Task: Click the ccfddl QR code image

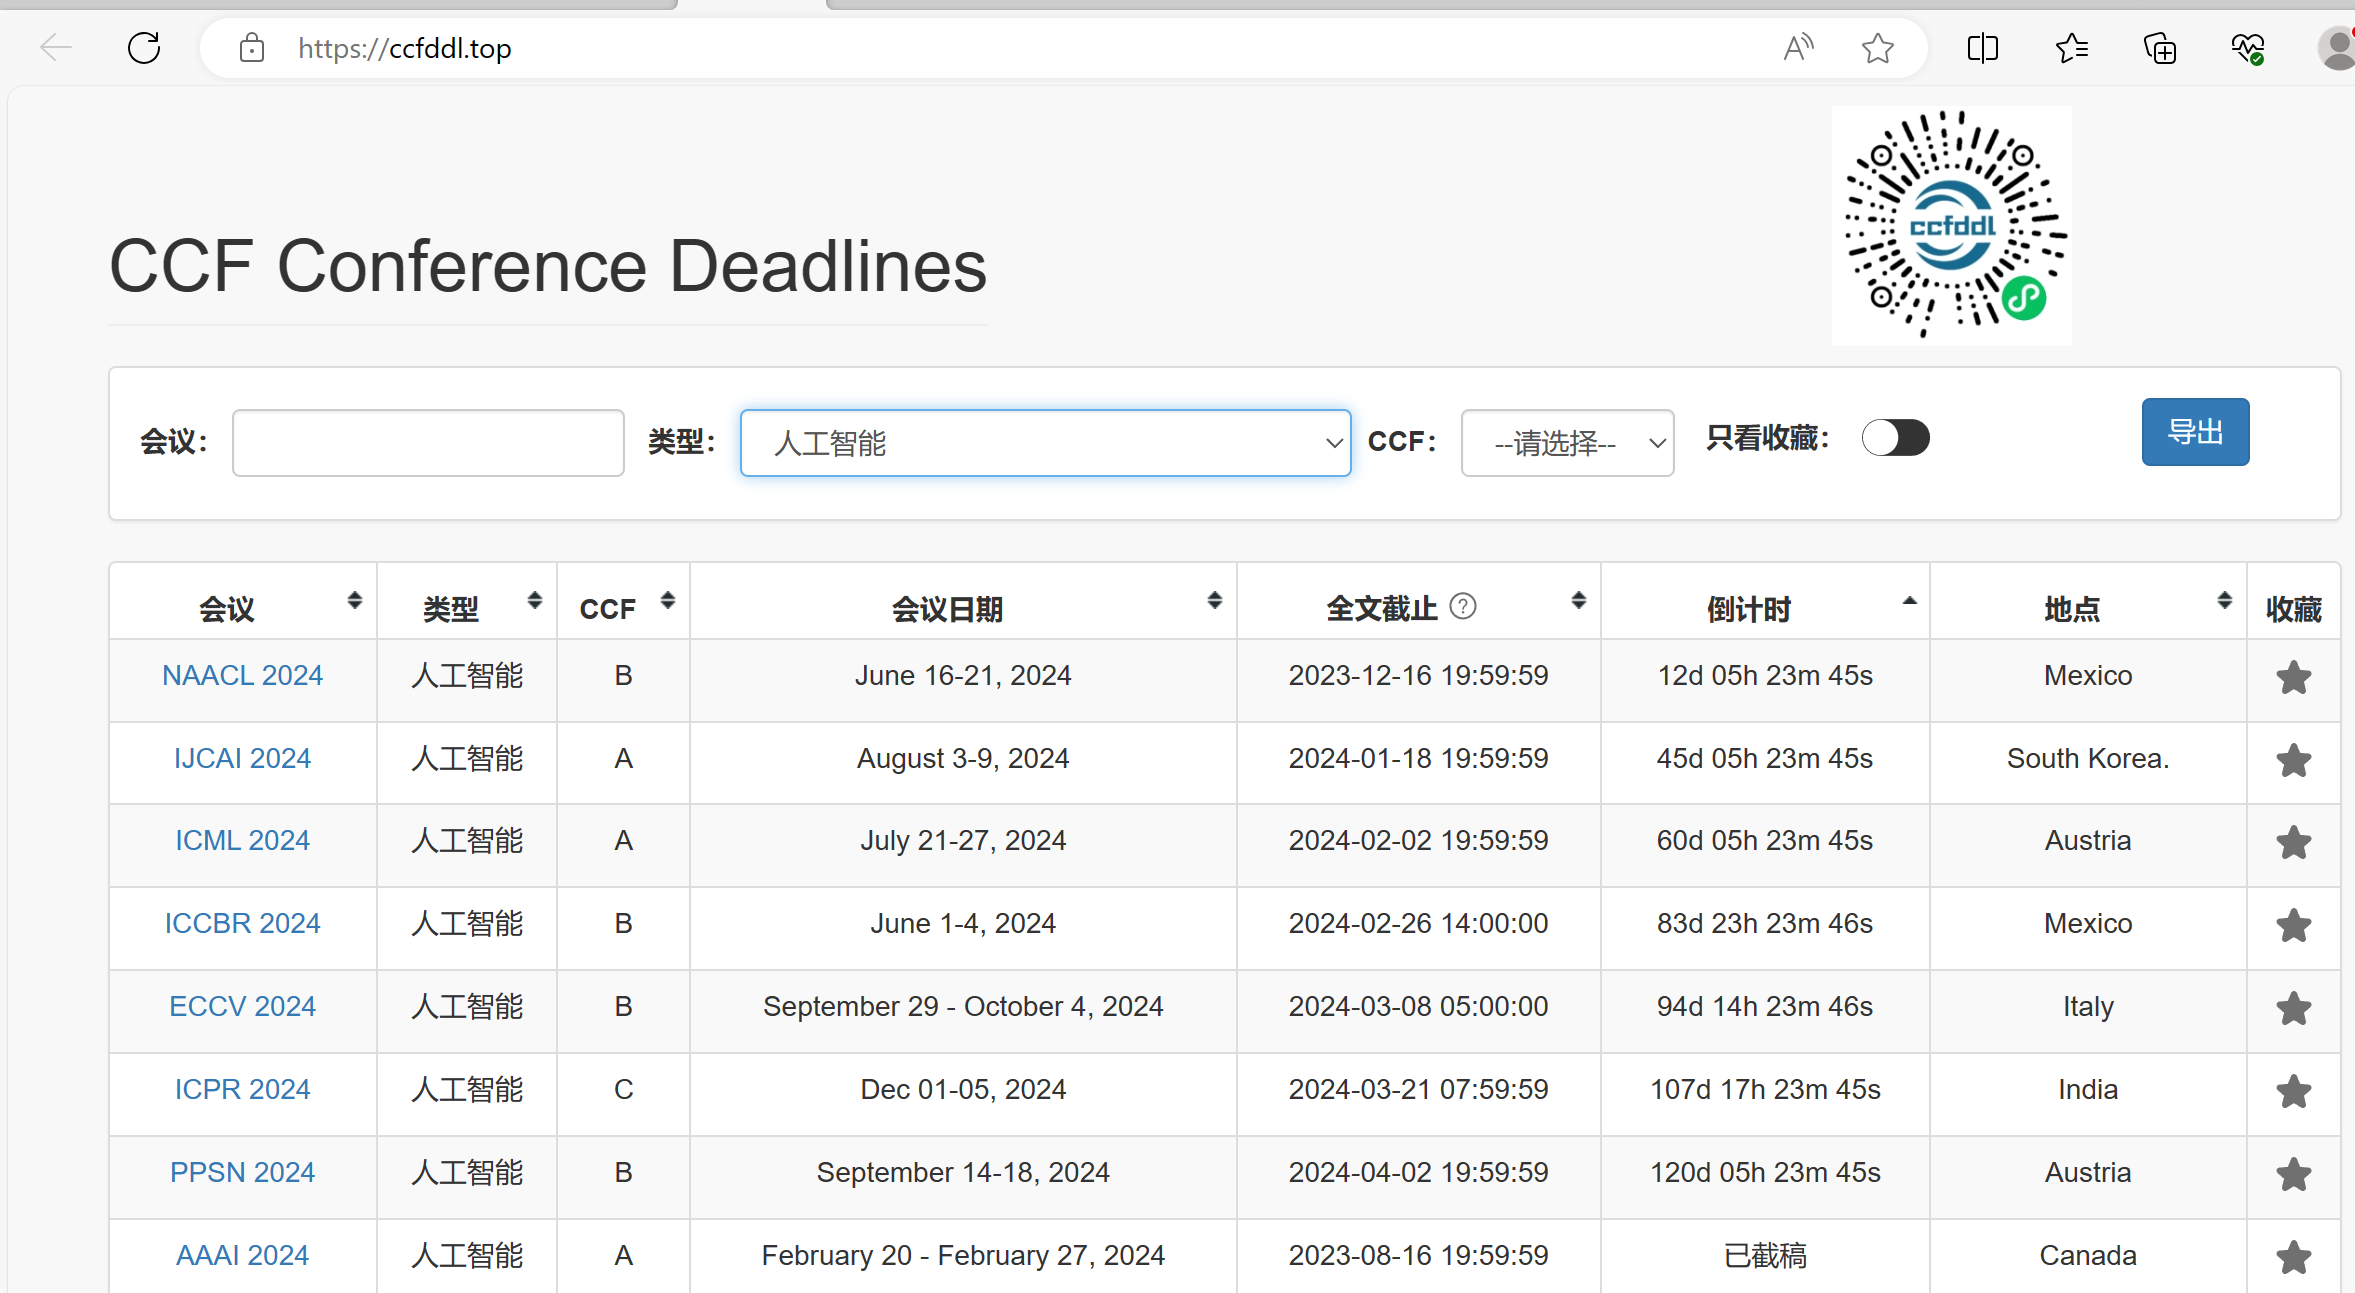Action: [1951, 226]
